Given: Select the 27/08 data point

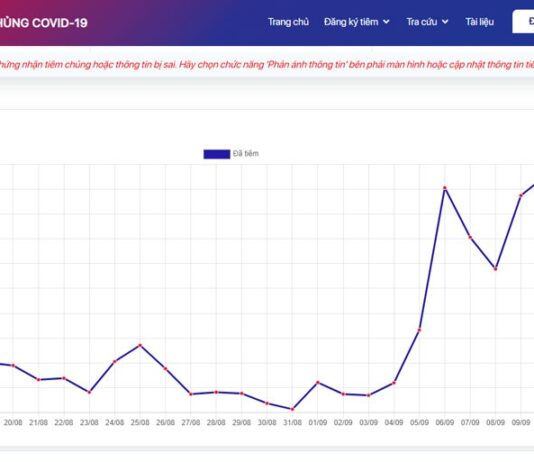Looking at the screenshot, I should click(191, 394).
